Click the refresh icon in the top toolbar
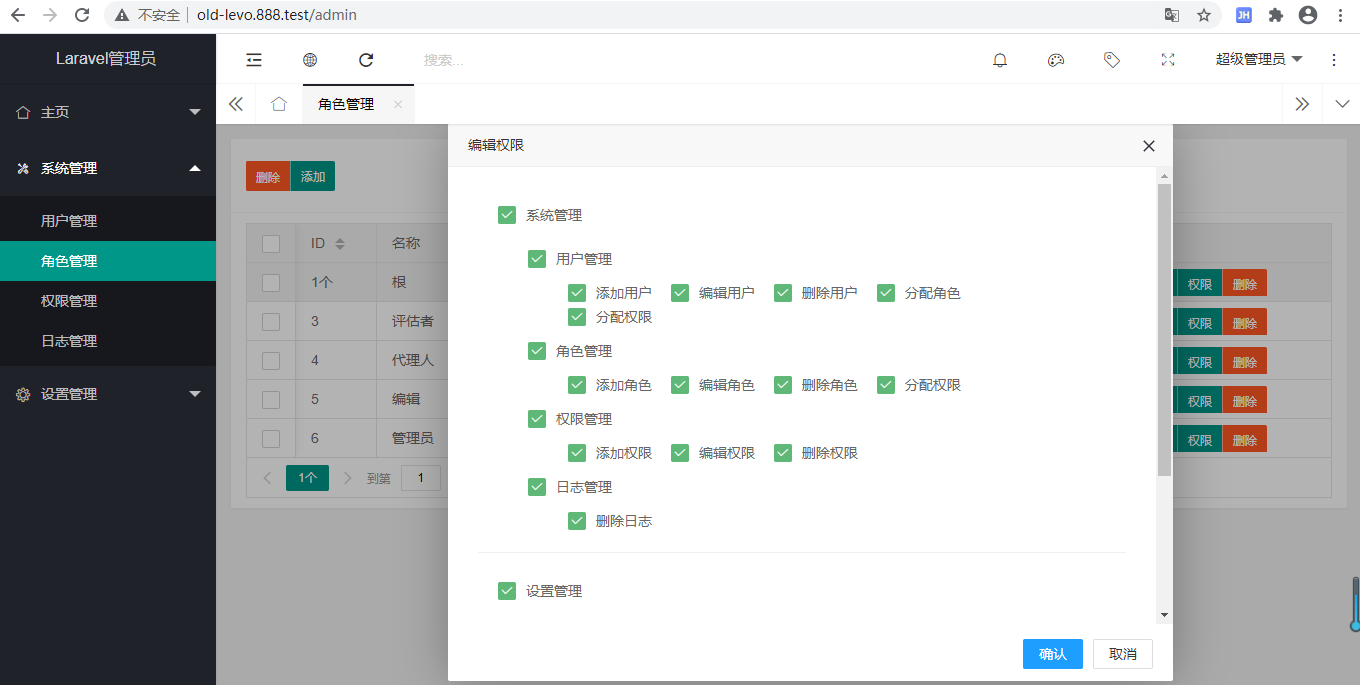 click(365, 60)
